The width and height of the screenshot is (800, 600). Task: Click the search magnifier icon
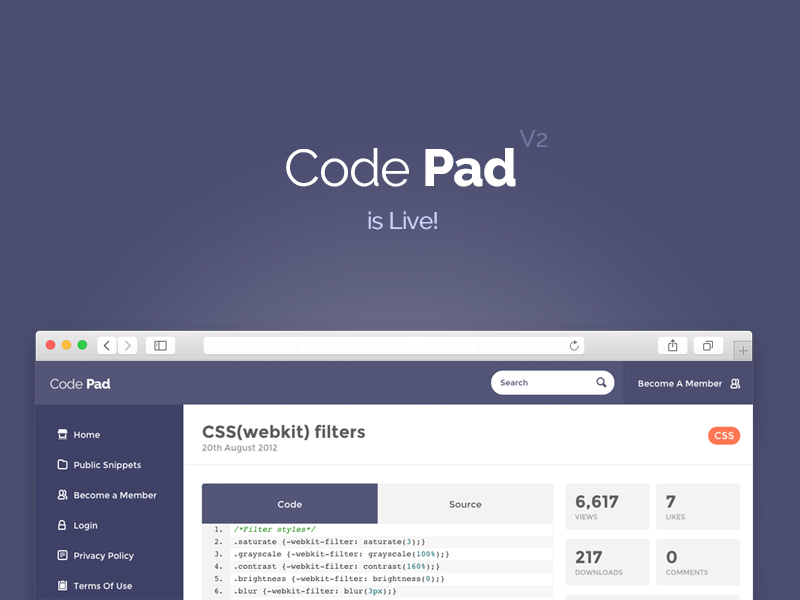(601, 382)
